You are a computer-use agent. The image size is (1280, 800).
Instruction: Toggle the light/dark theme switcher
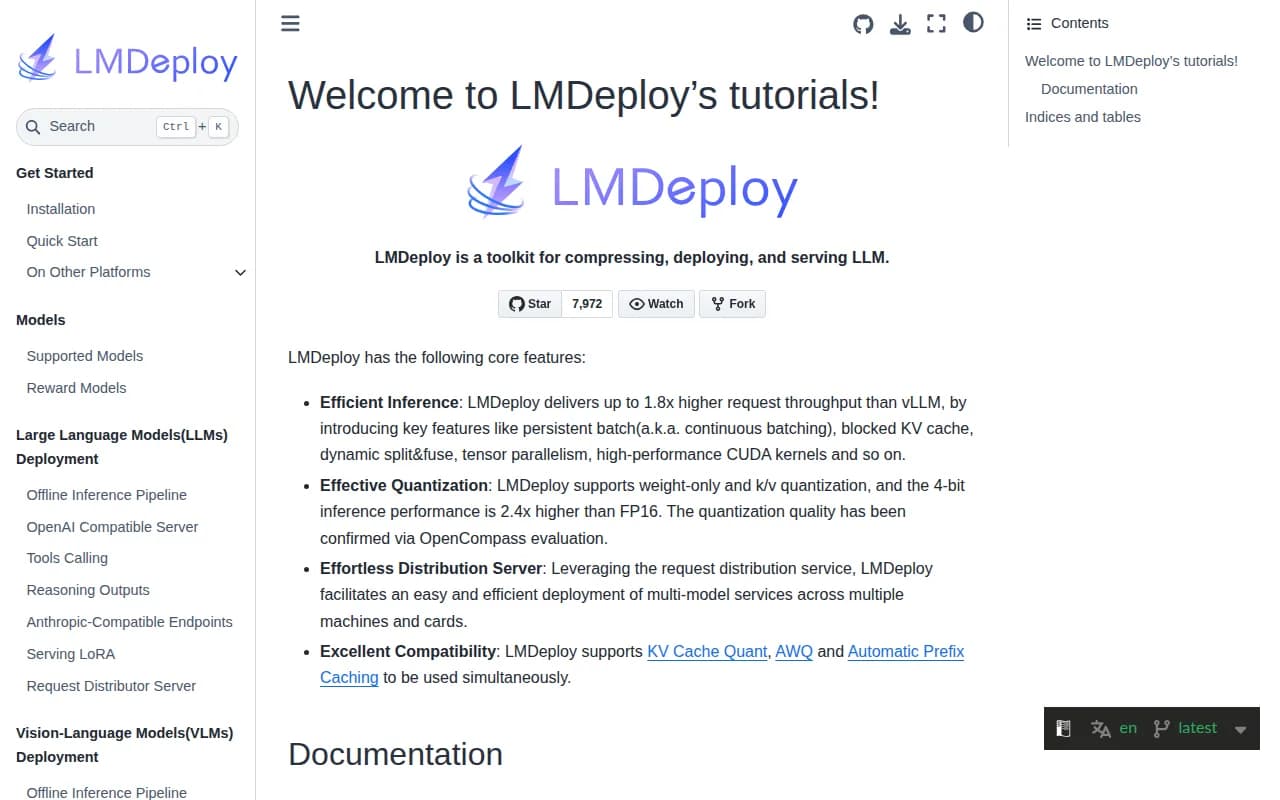pyautogui.click(x=973, y=22)
